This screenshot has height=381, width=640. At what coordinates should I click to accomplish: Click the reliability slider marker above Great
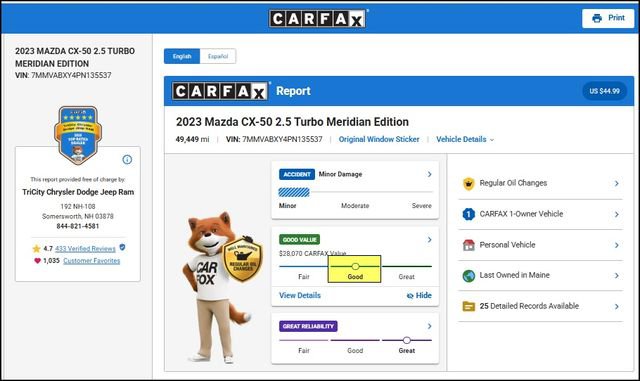pos(407,340)
